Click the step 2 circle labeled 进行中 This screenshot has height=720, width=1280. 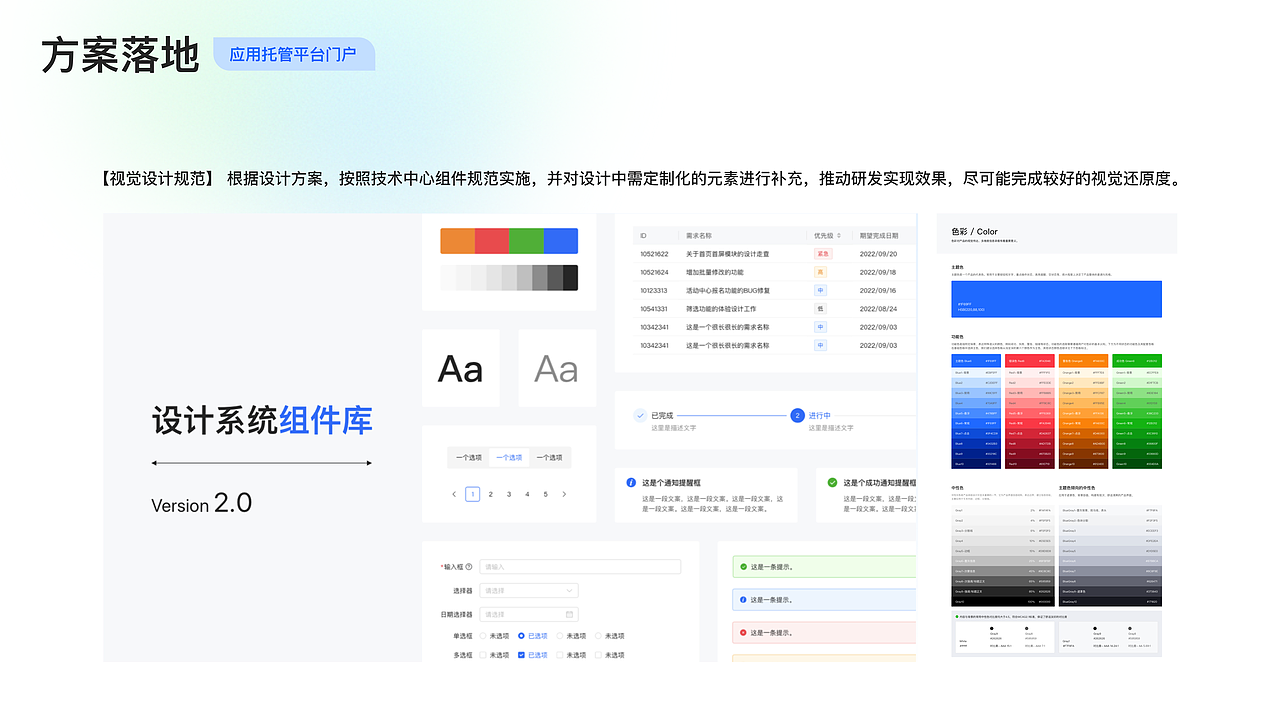pyautogui.click(x=798, y=416)
